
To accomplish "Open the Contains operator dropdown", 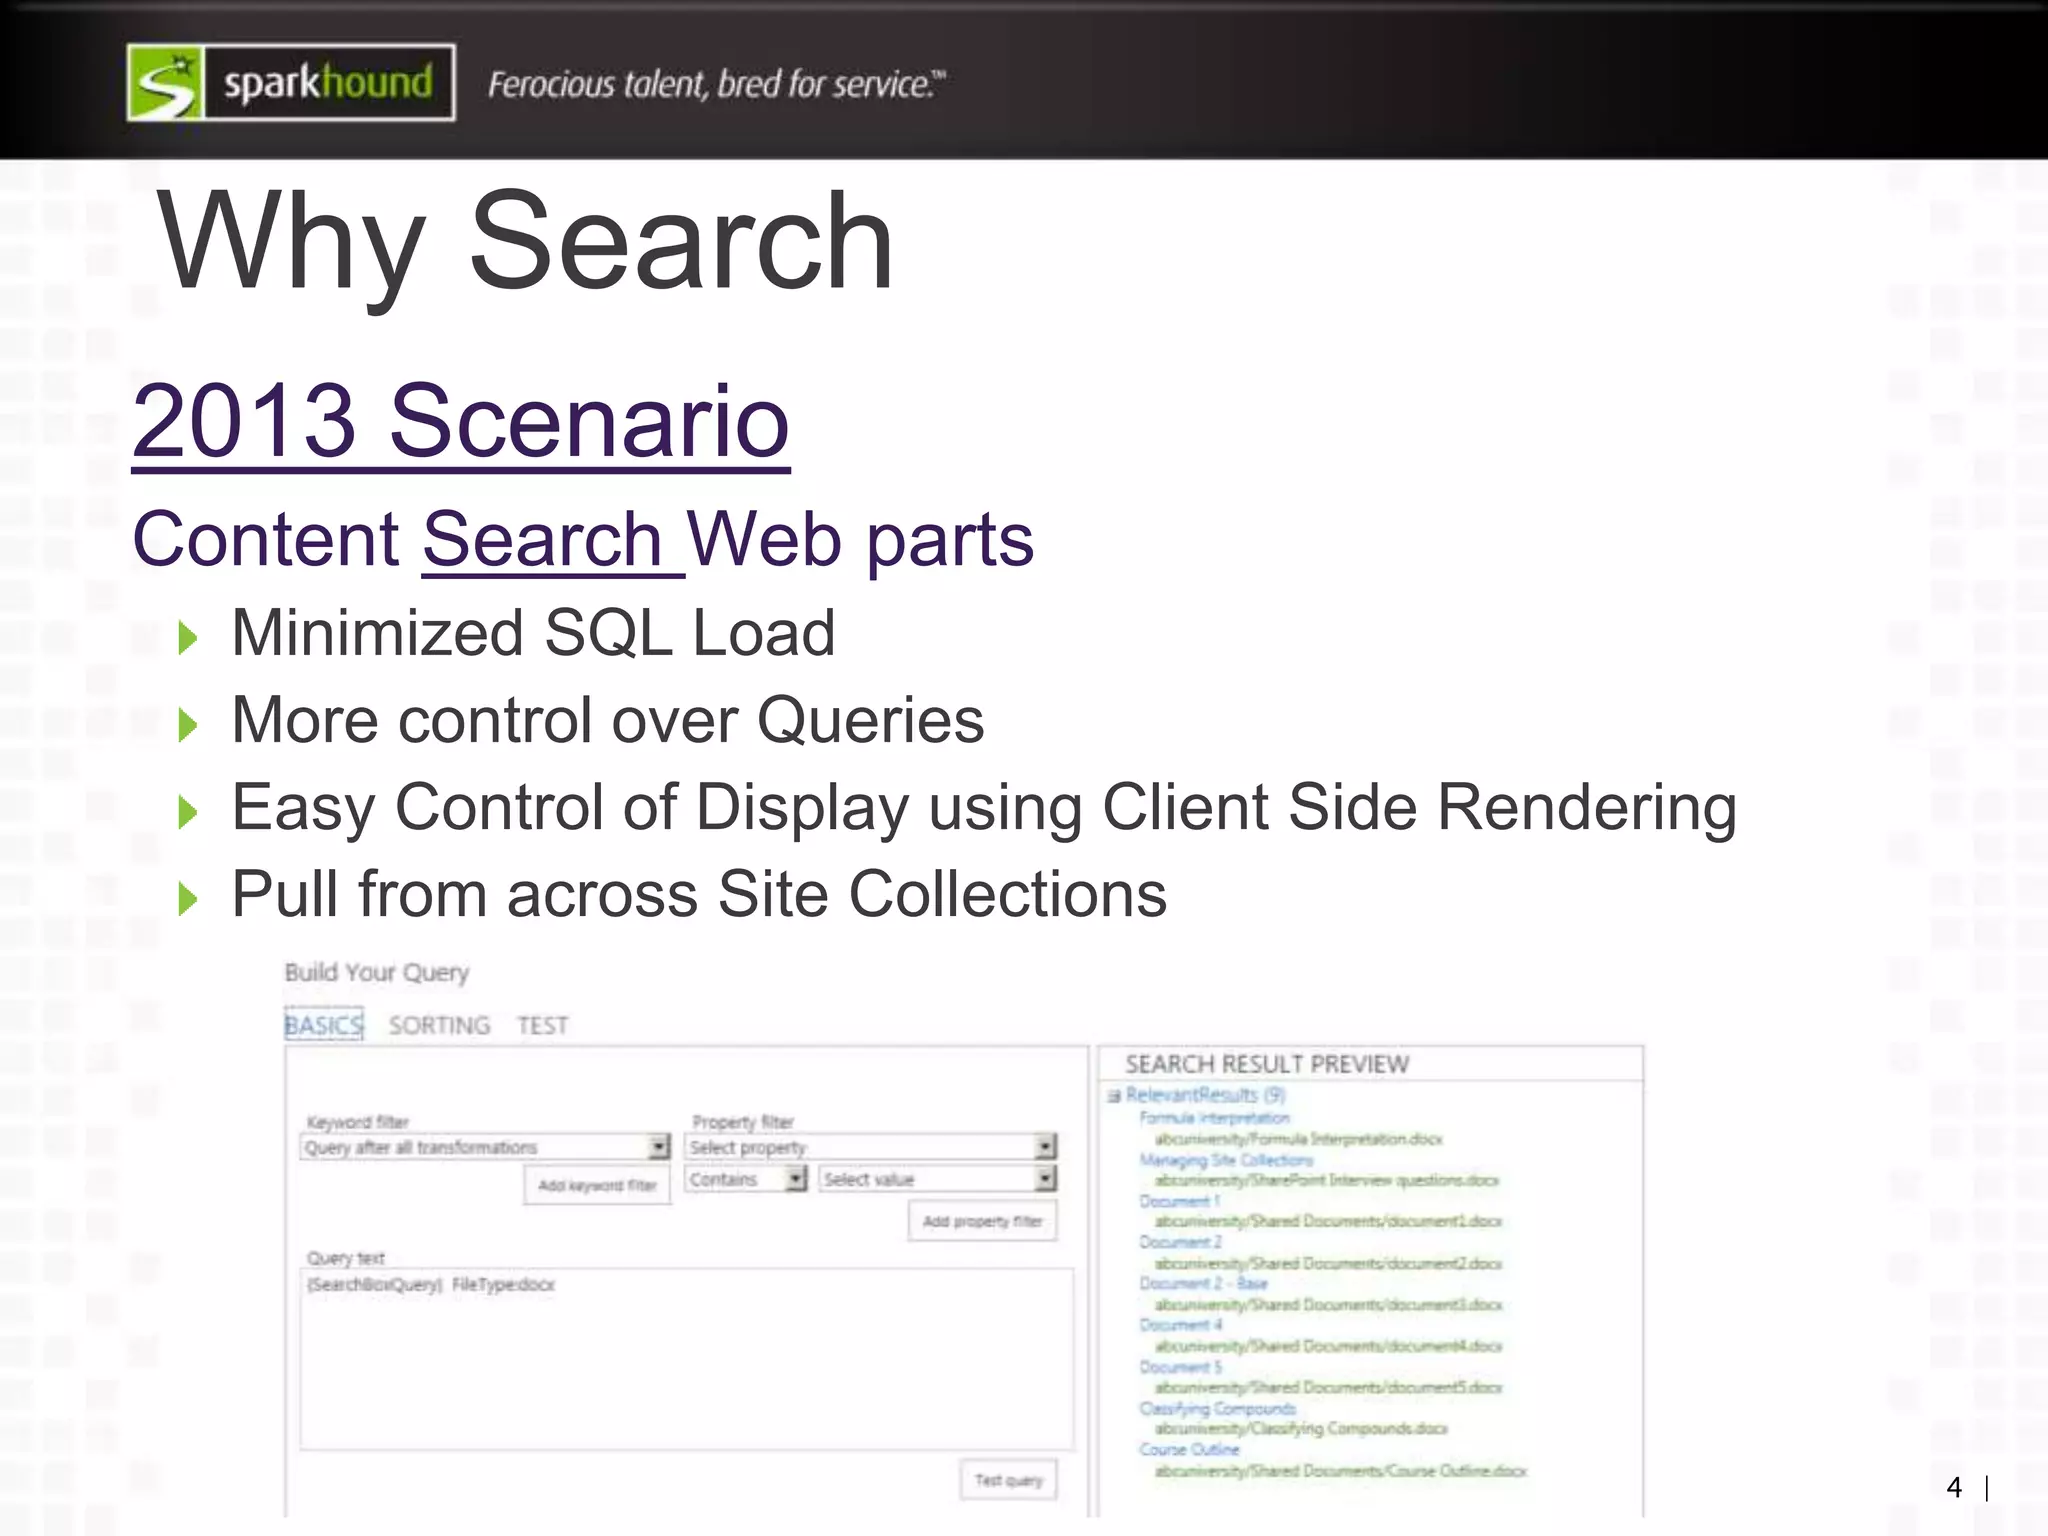I will tap(746, 1180).
